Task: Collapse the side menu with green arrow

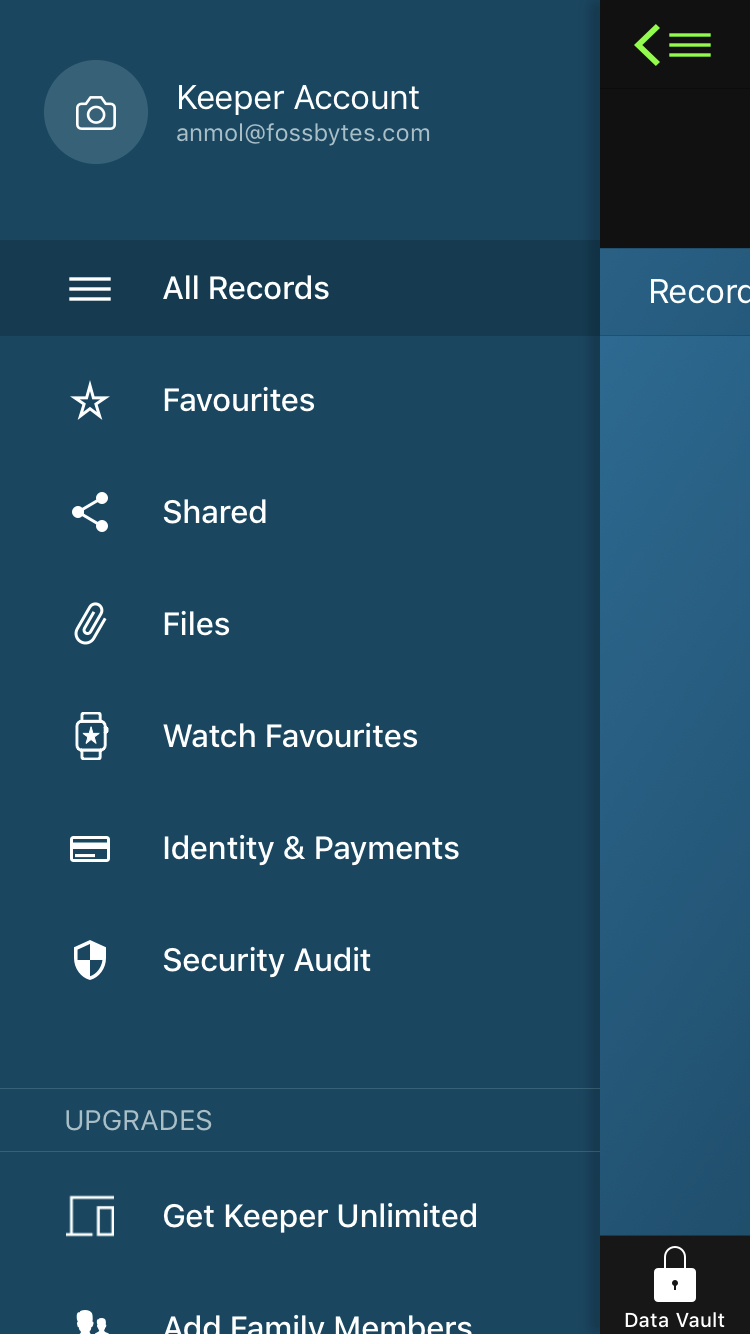Action: 672,45
